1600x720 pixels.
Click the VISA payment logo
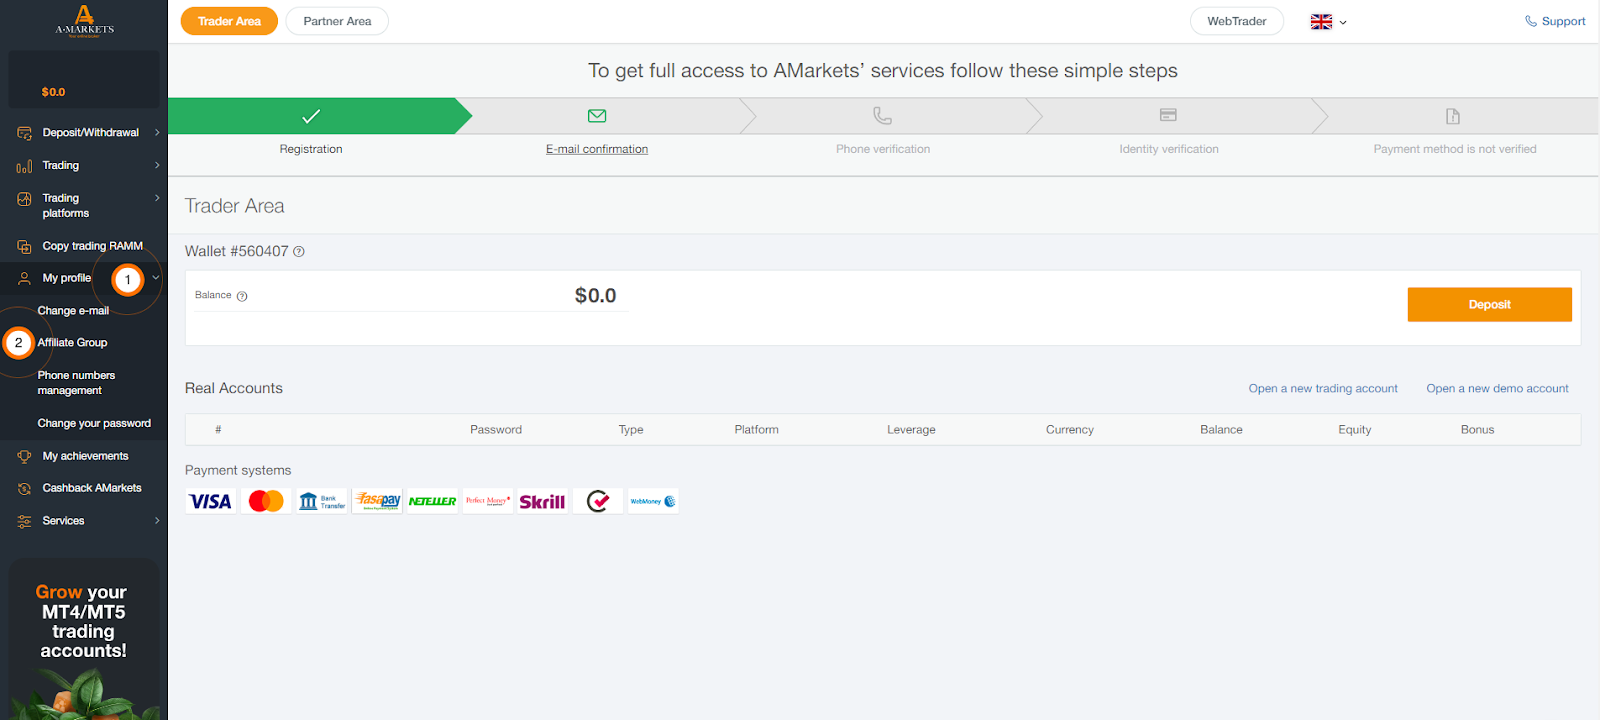tap(210, 501)
